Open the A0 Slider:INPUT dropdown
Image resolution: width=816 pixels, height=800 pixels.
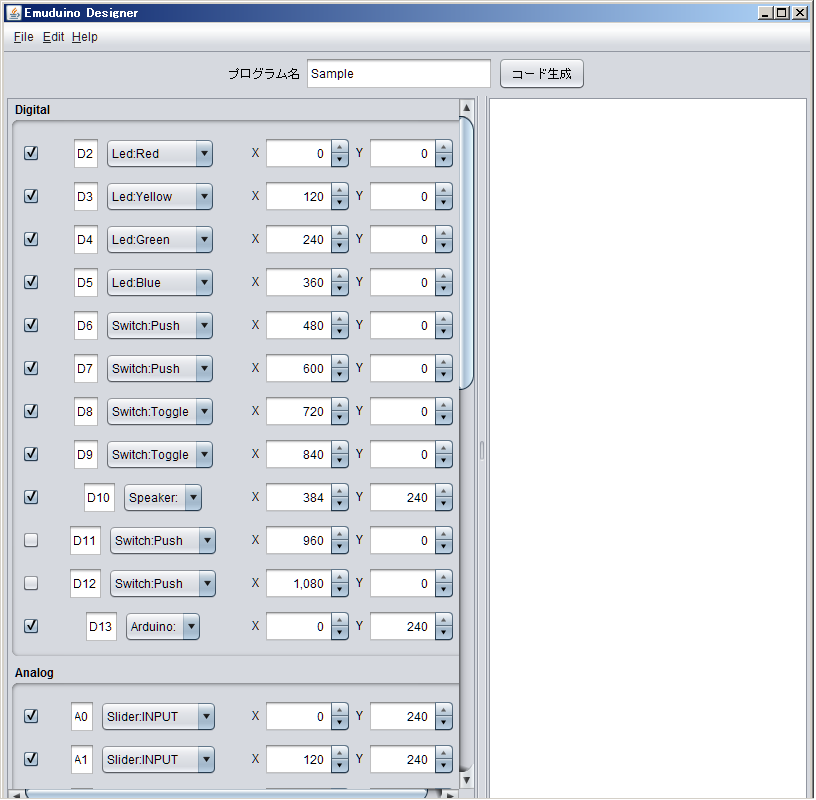click(158, 717)
